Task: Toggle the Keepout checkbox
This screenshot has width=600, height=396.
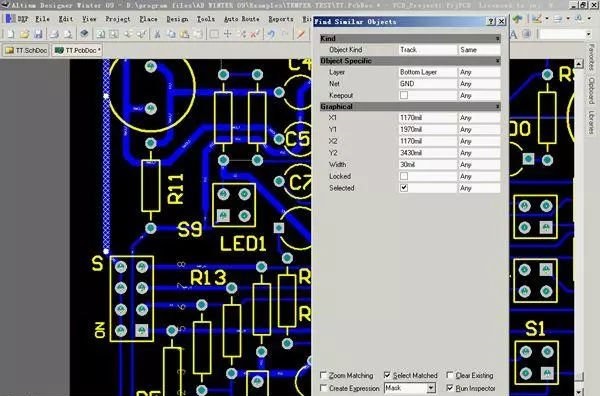Action: (x=404, y=95)
